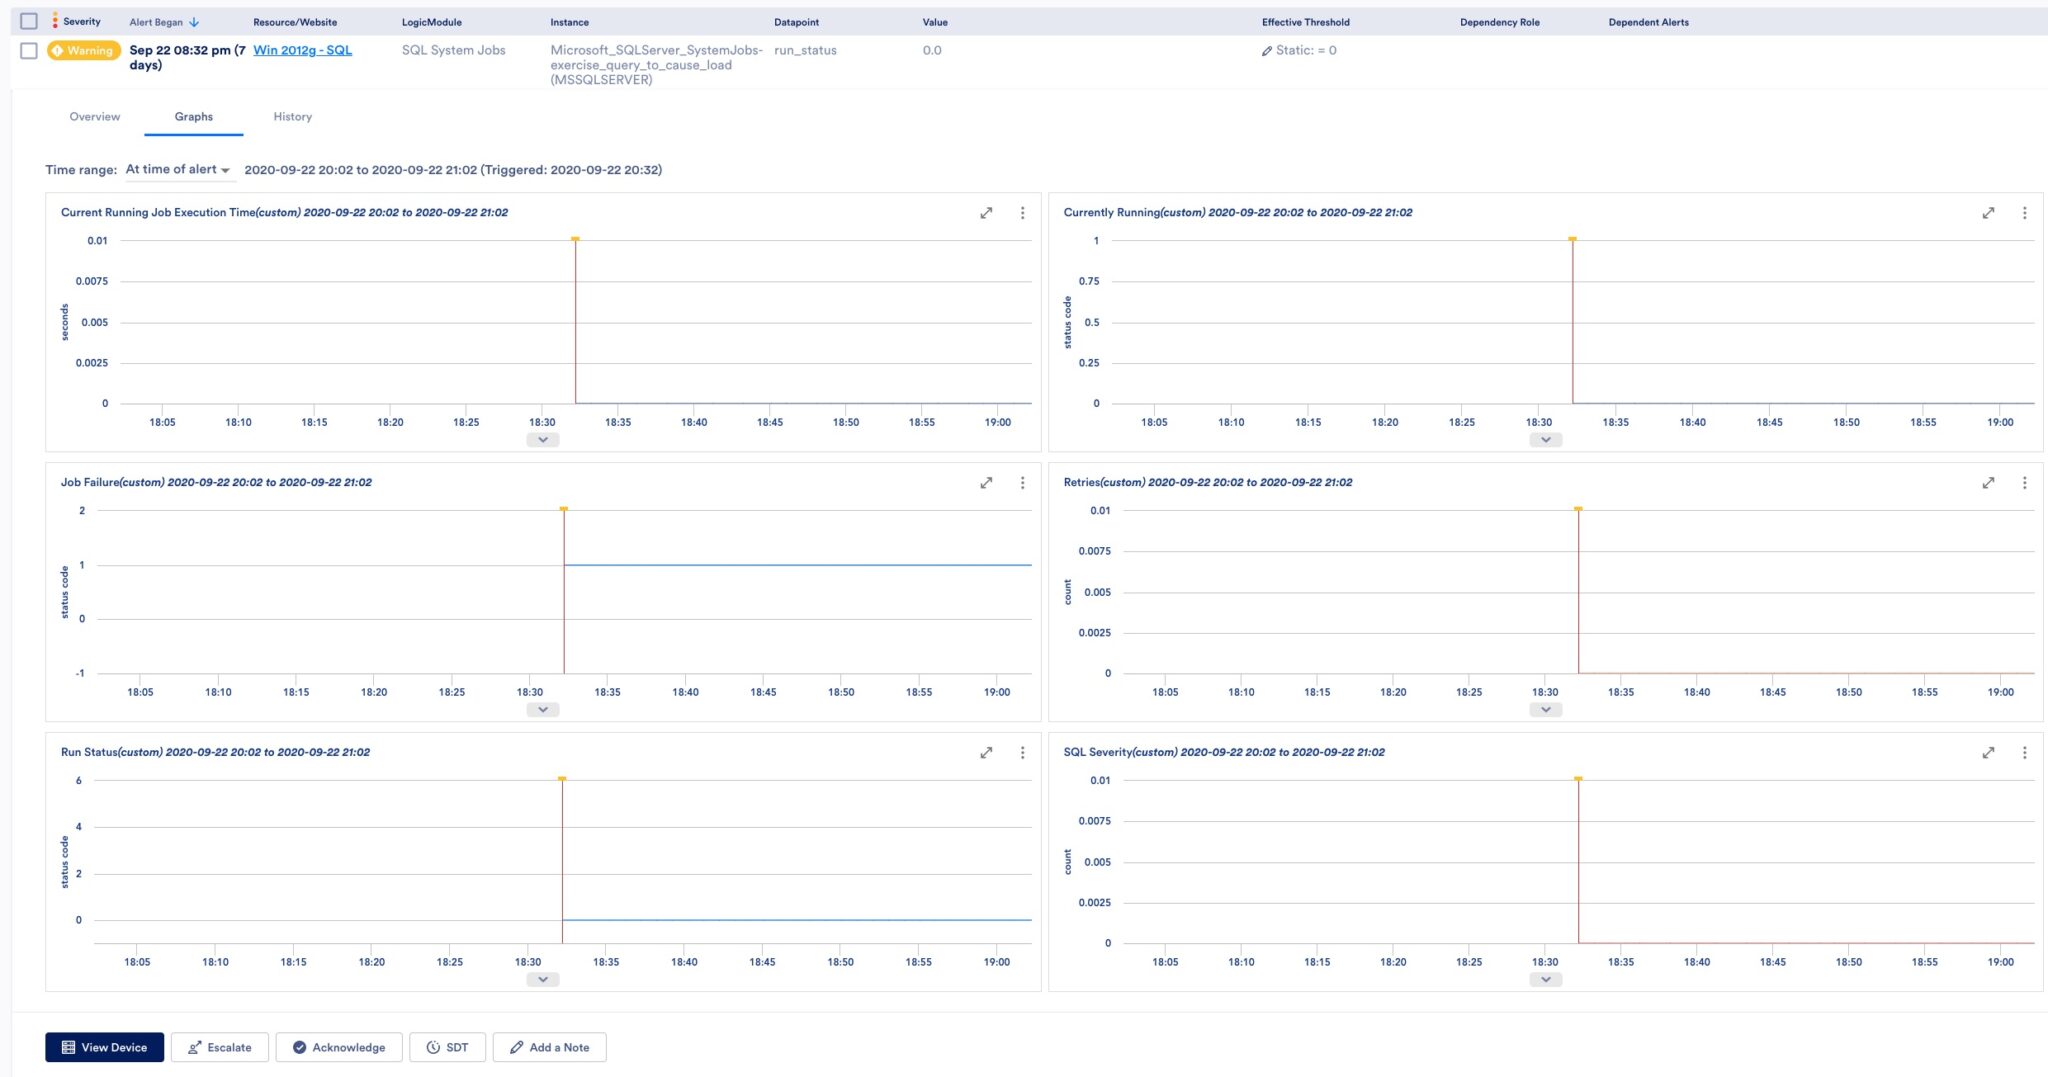
Task: Open the Overview tab
Action: [94, 116]
